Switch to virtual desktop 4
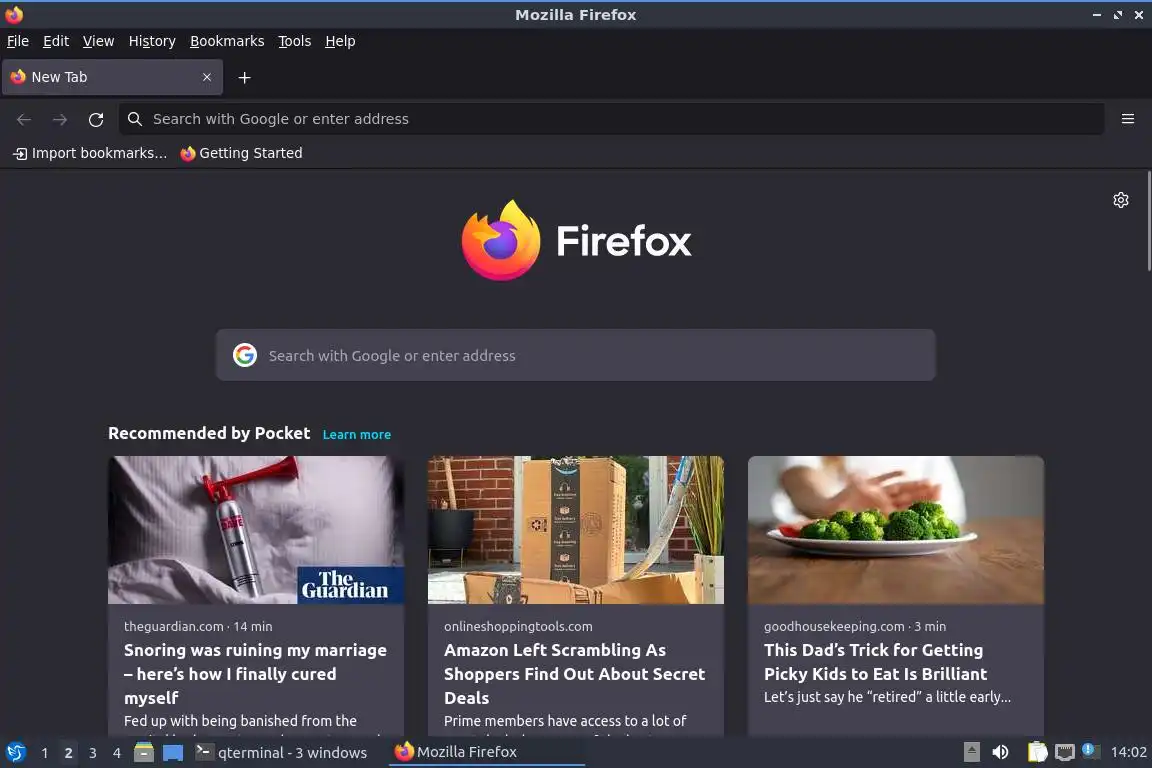This screenshot has height=768, width=1152. (117, 753)
